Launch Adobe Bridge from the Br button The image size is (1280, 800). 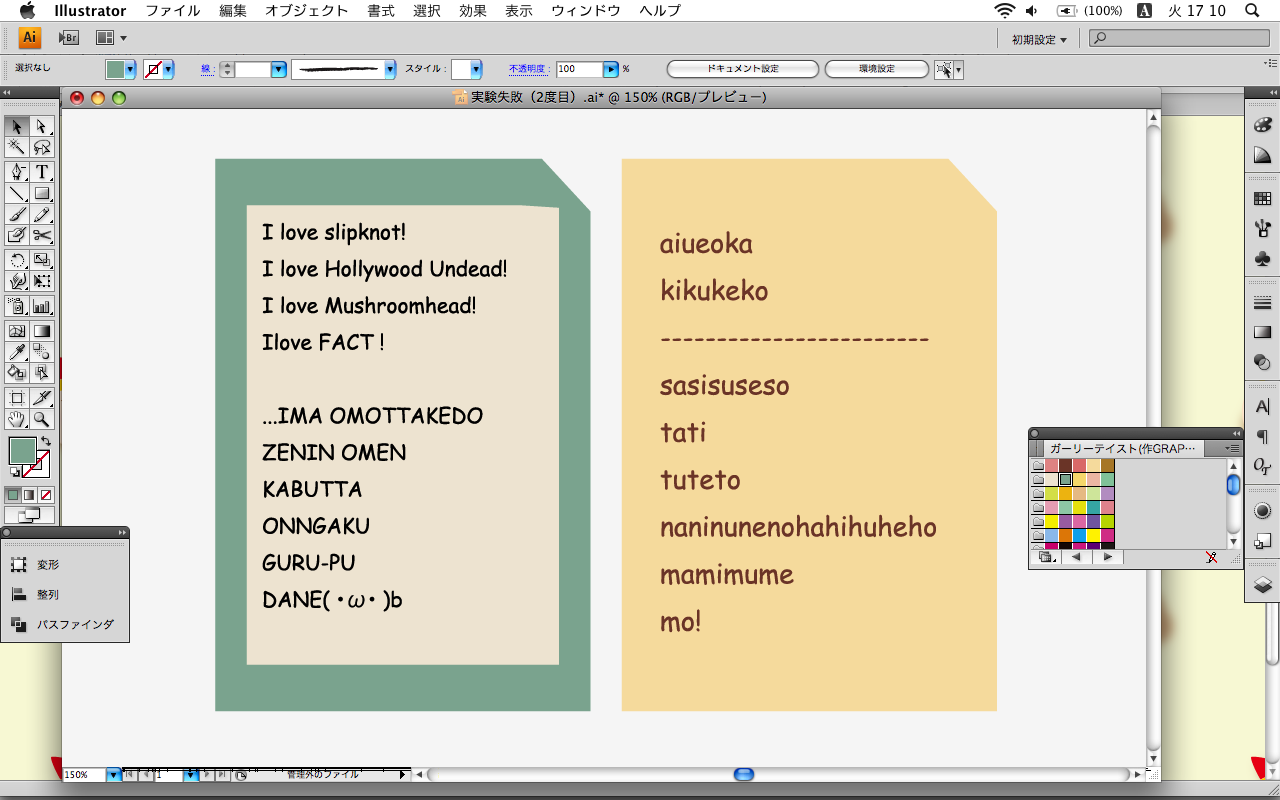click(68, 38)
